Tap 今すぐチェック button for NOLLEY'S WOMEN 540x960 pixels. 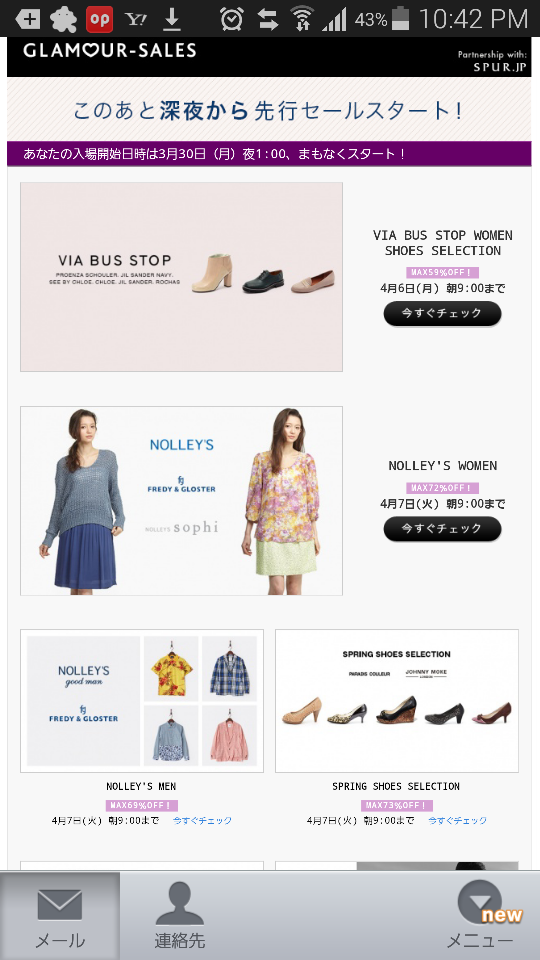[x=442, y=528]
